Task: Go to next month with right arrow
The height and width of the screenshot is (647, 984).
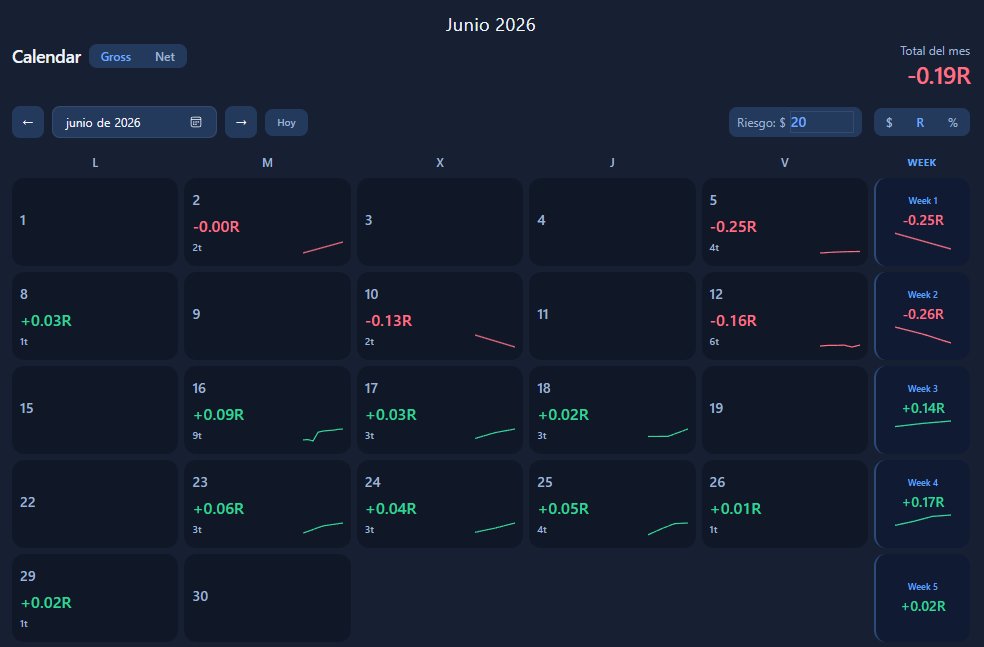Action: point(241,122)
